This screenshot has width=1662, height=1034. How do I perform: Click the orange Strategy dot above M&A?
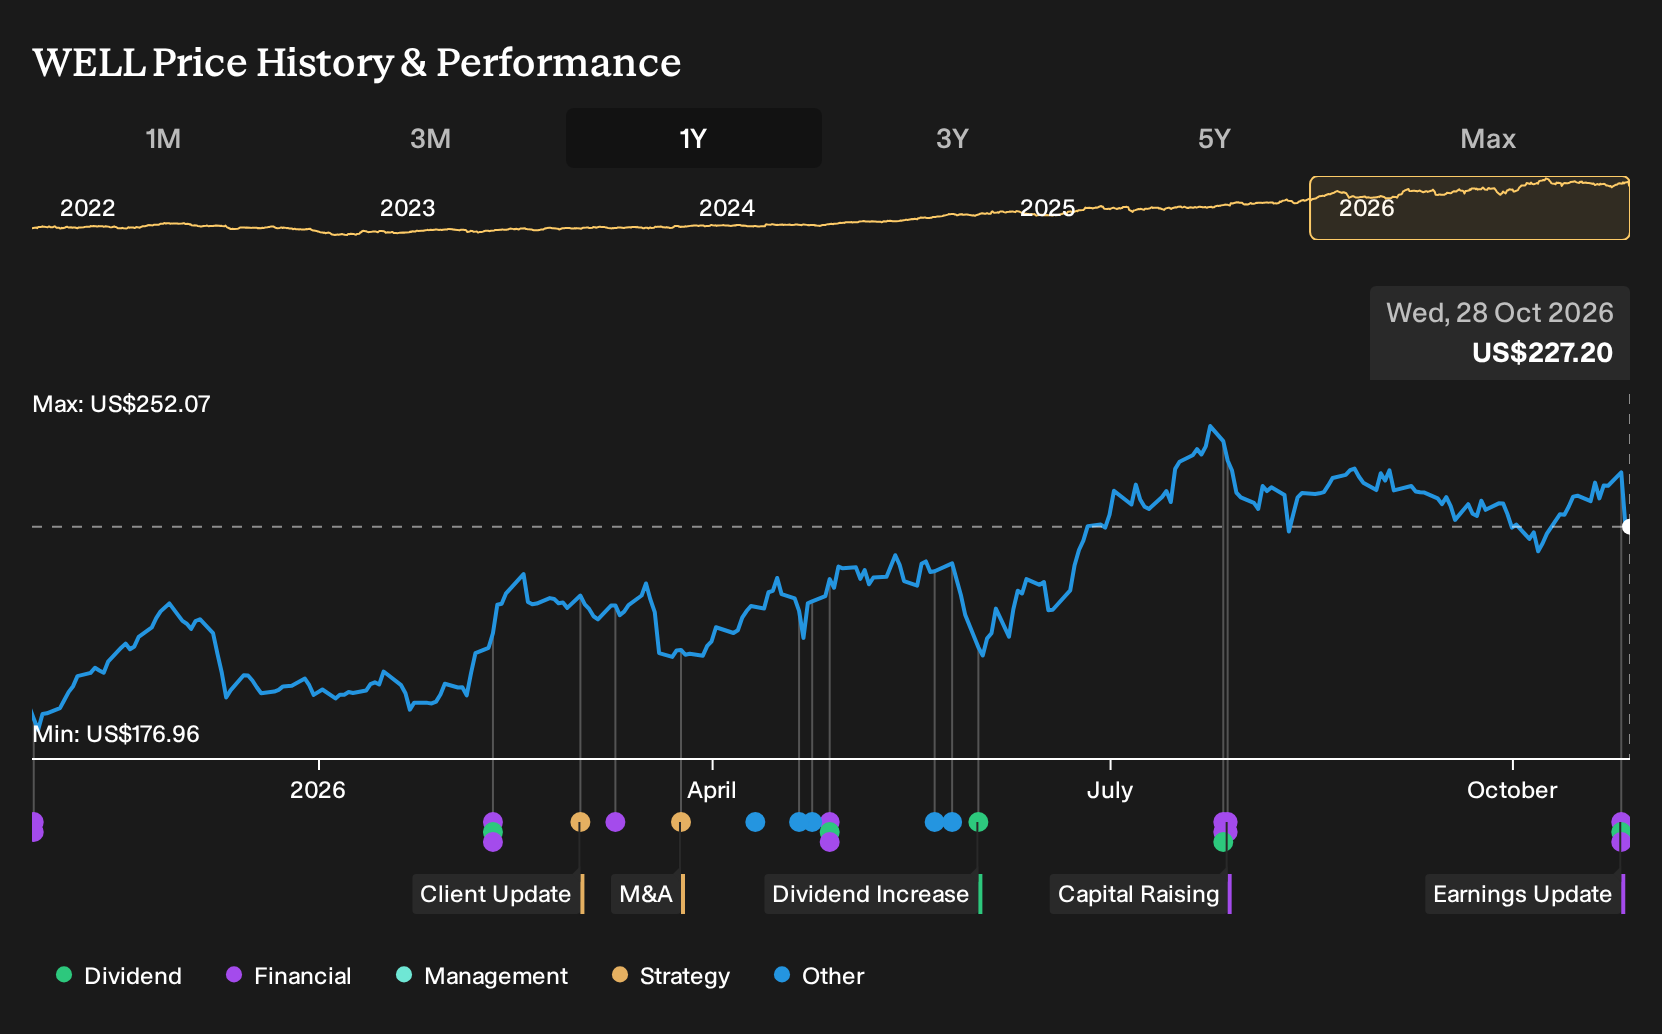click(x=681, y=822)
